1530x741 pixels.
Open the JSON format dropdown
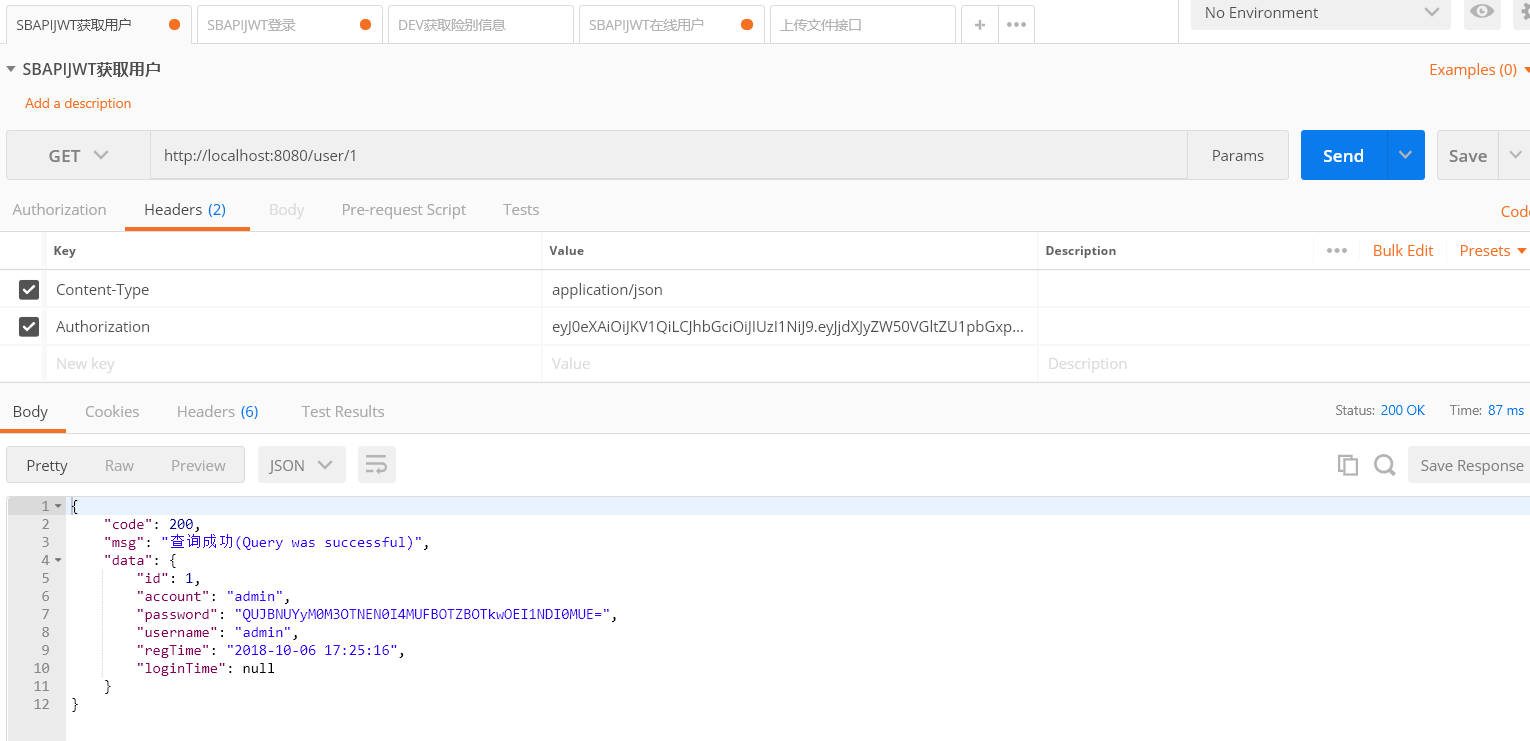point(302,465)
